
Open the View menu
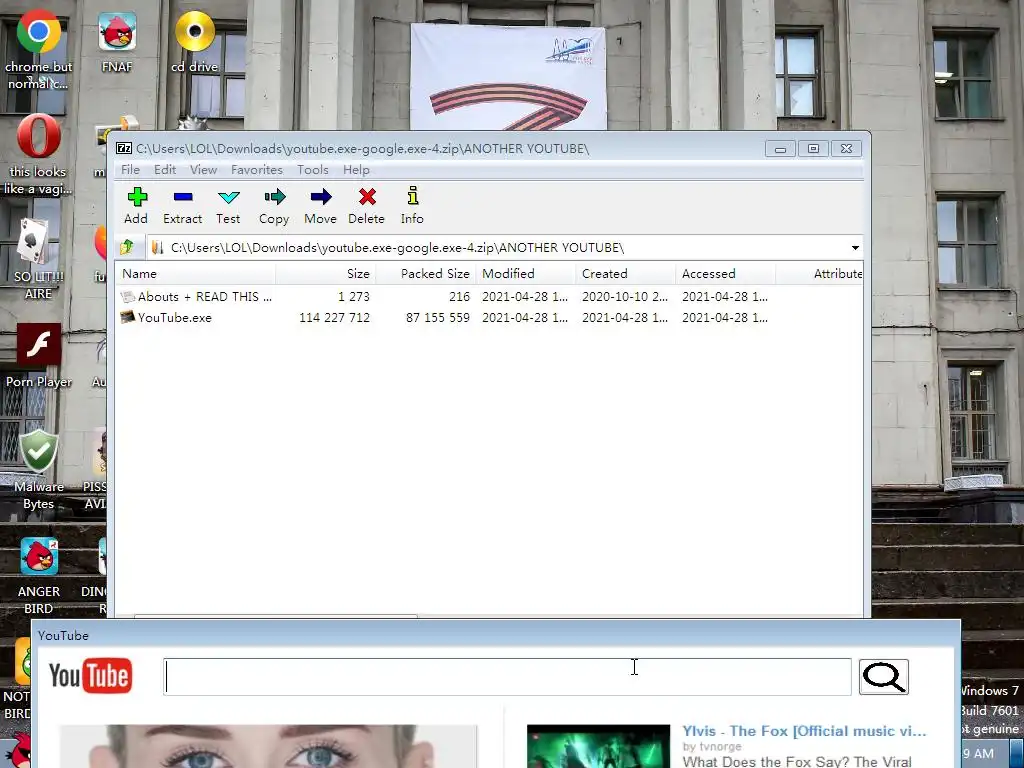203,170
